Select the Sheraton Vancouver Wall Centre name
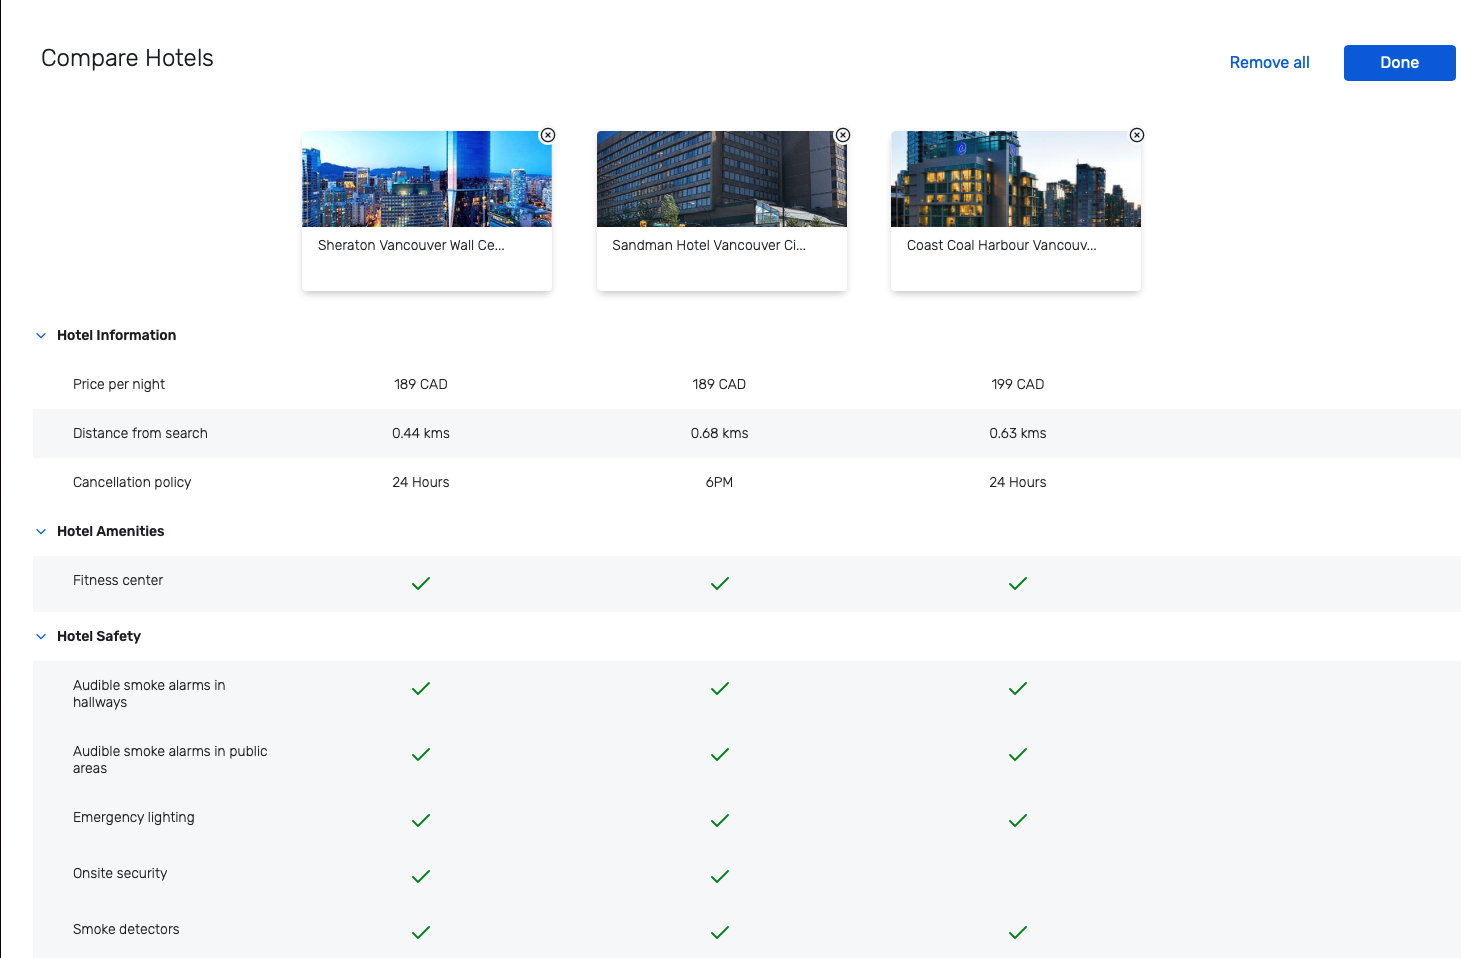Image resolution: width=1461 pixels, height=958 pixels. pyautogui.click(x=410, y=245)
